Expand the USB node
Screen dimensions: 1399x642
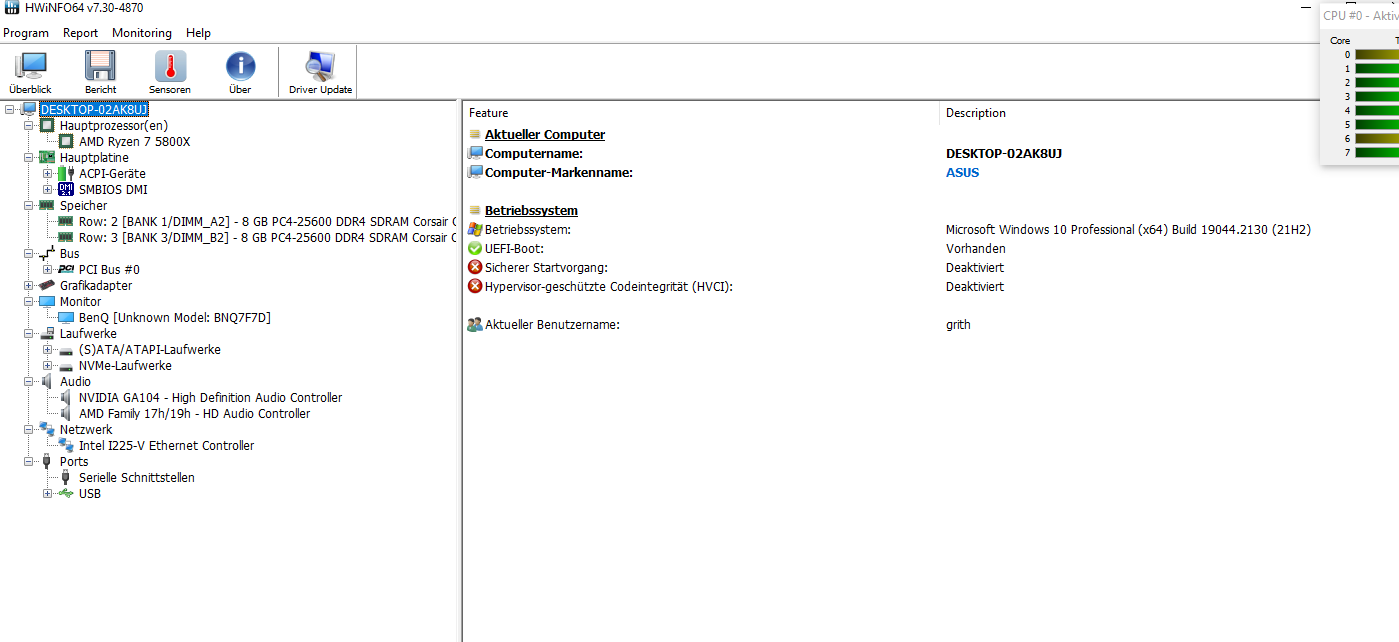click(47, 493)
